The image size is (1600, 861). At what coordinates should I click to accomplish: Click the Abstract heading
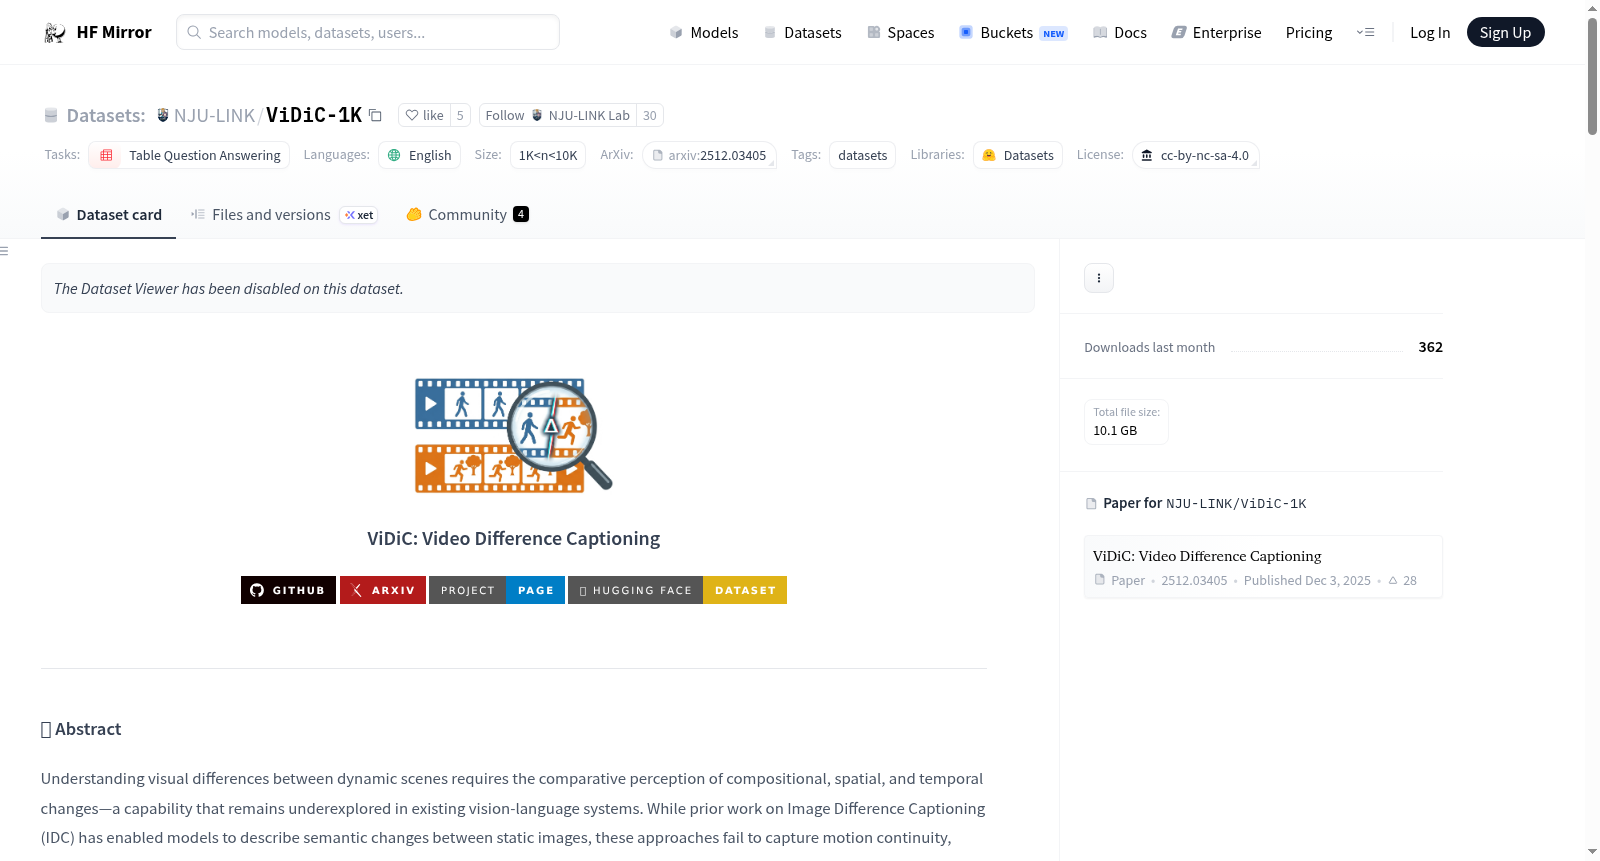point(81,730)
